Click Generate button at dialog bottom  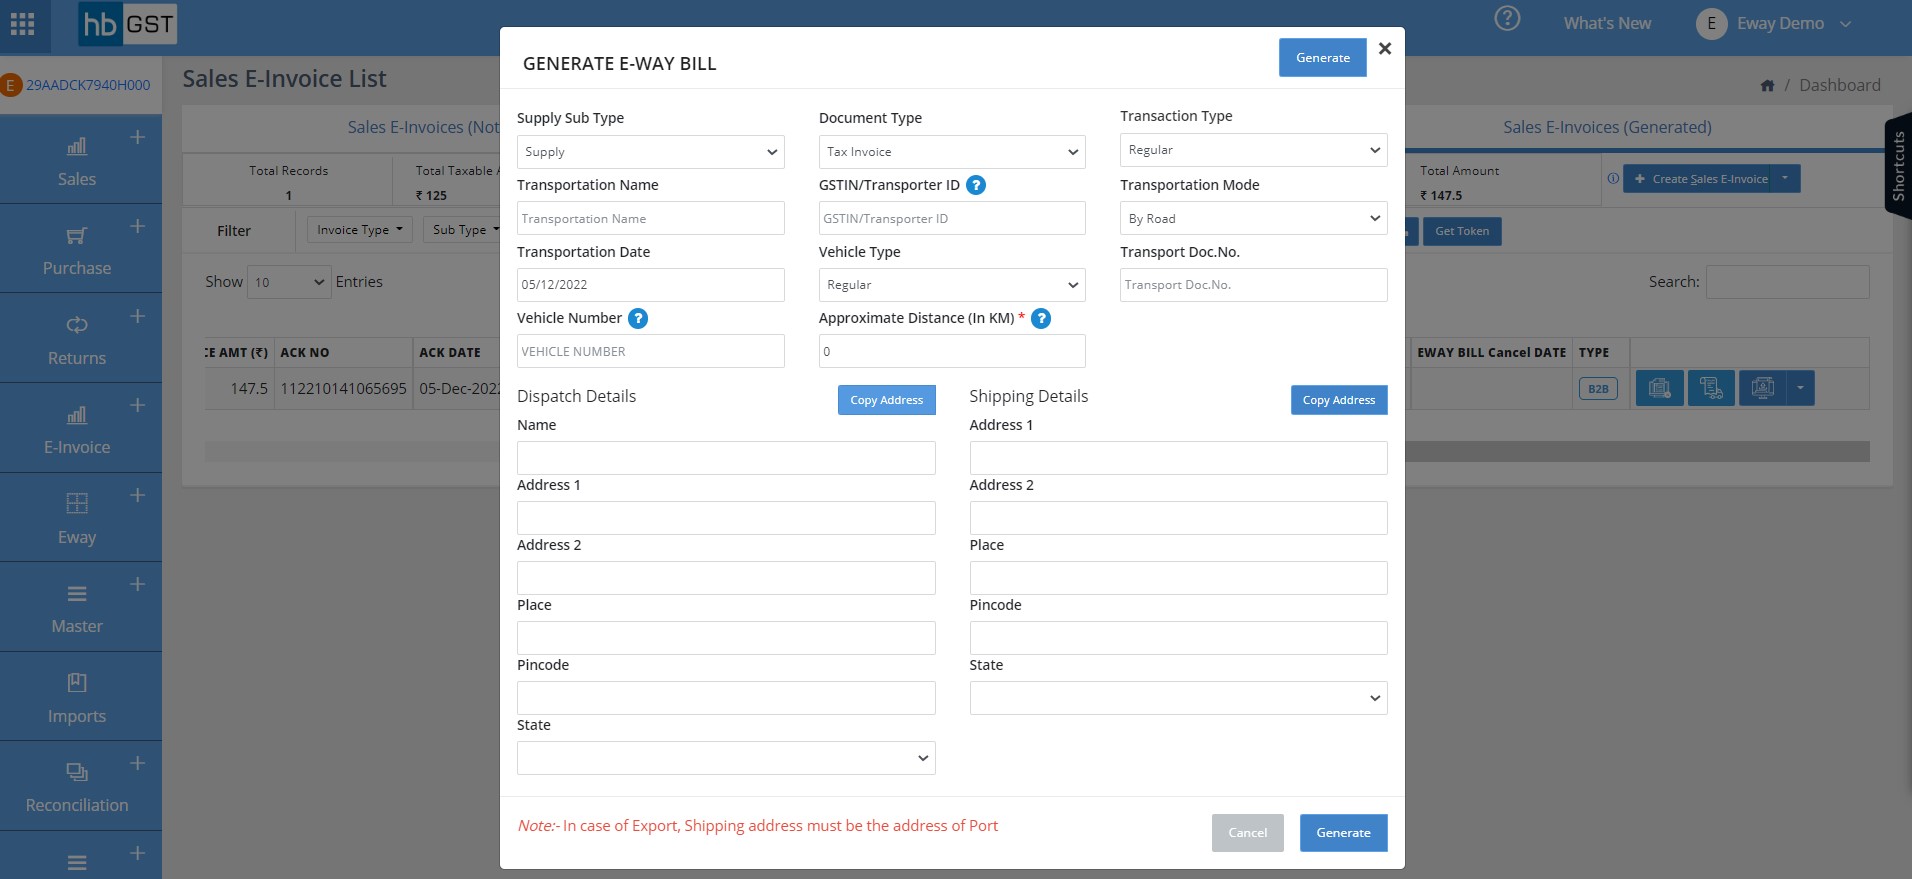[1343, 833]
